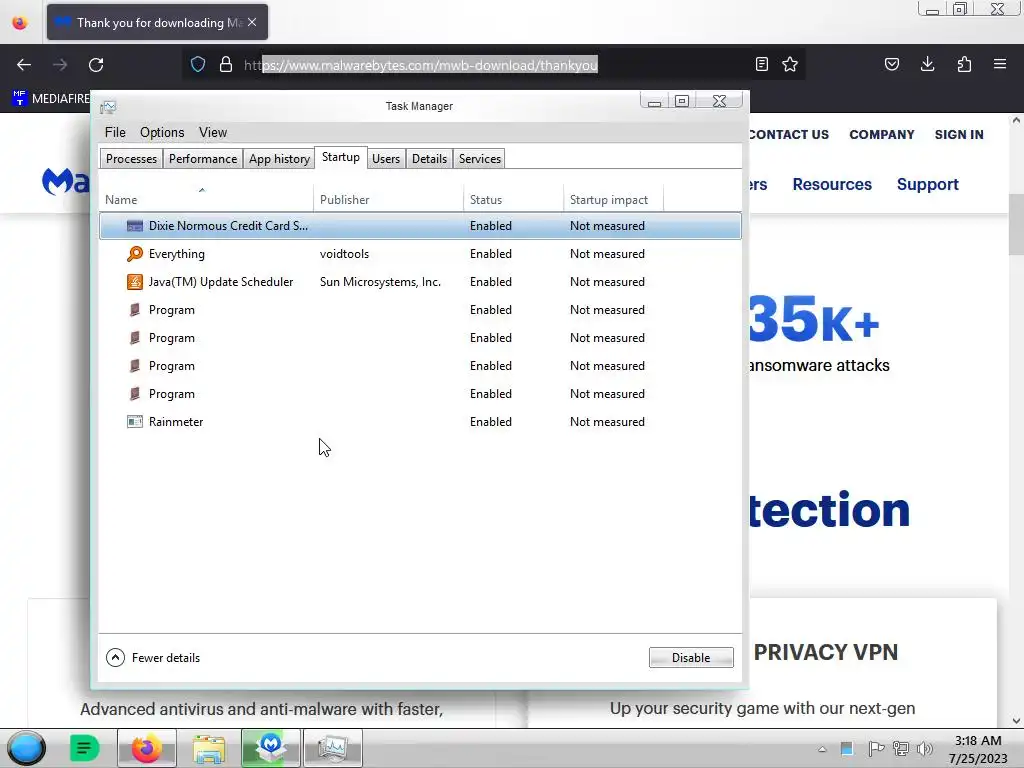Viewport: 1024px width, 768px height.
Task: Open the green notes app on taskbar
Action: (x=84, y=748)
